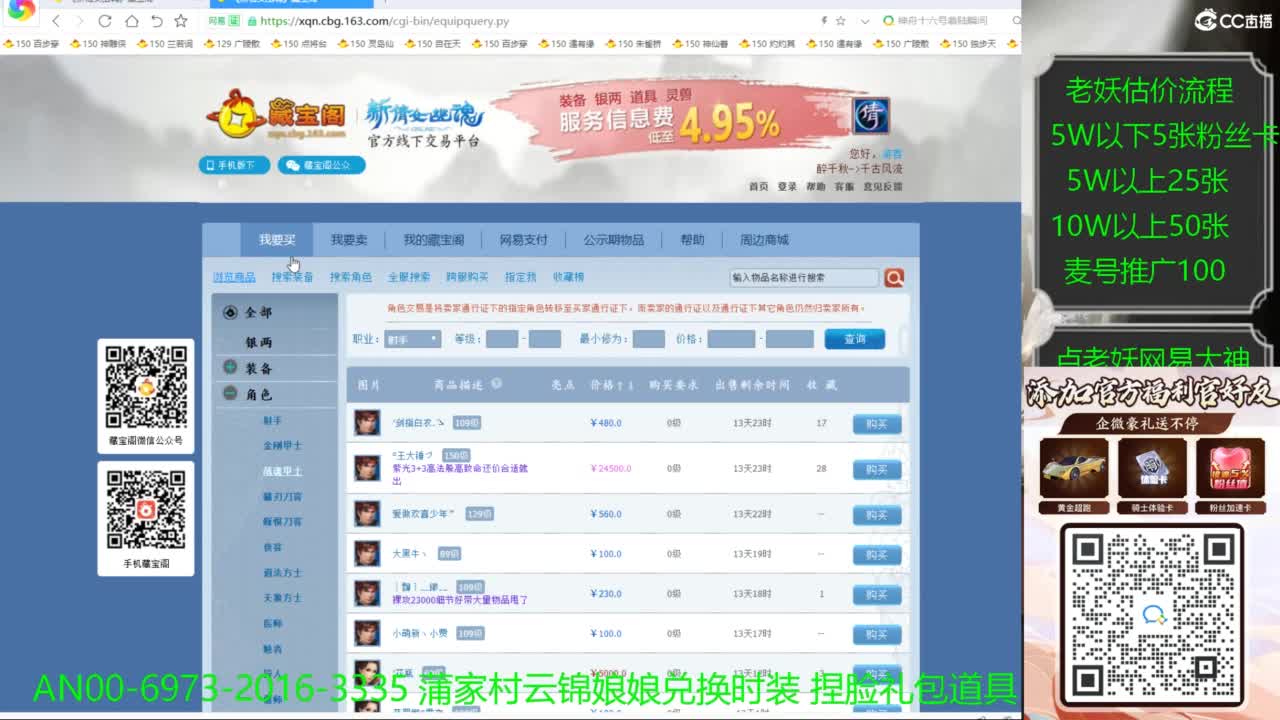
Task: Click 购买 for the ¥560.0 listing
Action: tap(876, 515)
